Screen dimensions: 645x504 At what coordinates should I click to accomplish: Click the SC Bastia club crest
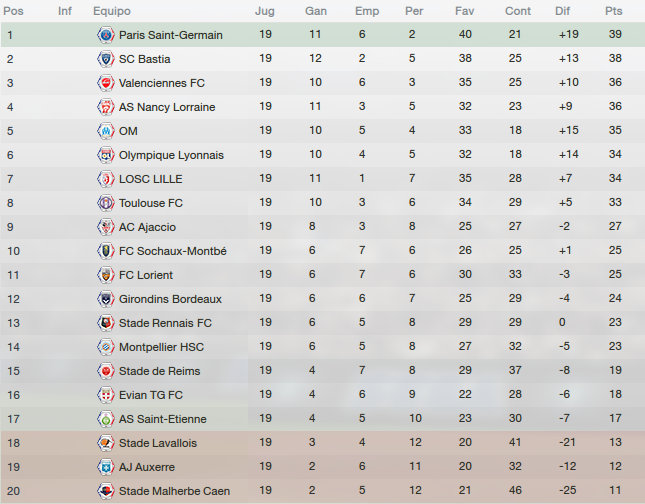pos(106,59)
